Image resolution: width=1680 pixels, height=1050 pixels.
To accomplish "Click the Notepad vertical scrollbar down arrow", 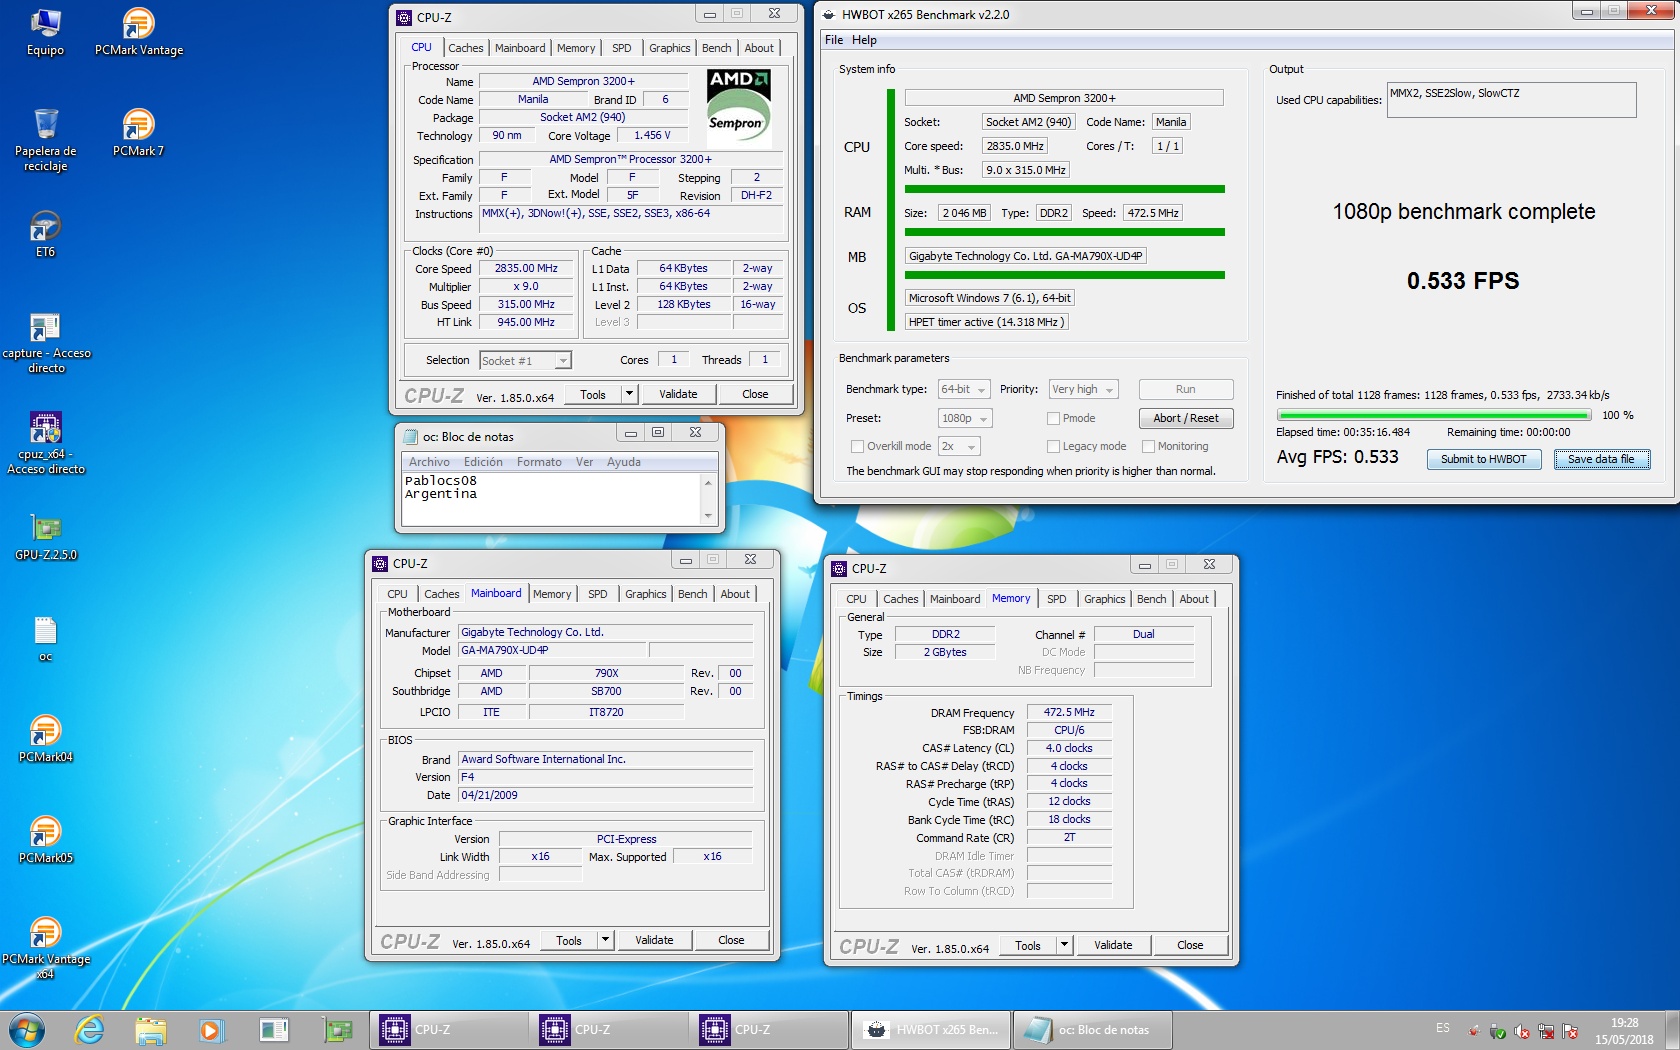I will click(708, 516).
